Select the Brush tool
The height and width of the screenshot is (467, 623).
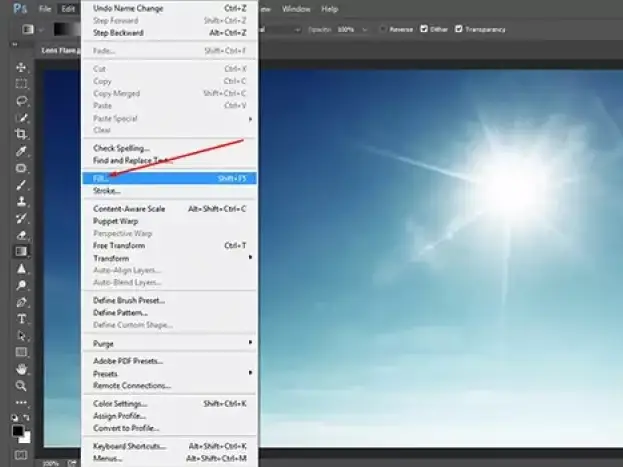click(21, 184)
